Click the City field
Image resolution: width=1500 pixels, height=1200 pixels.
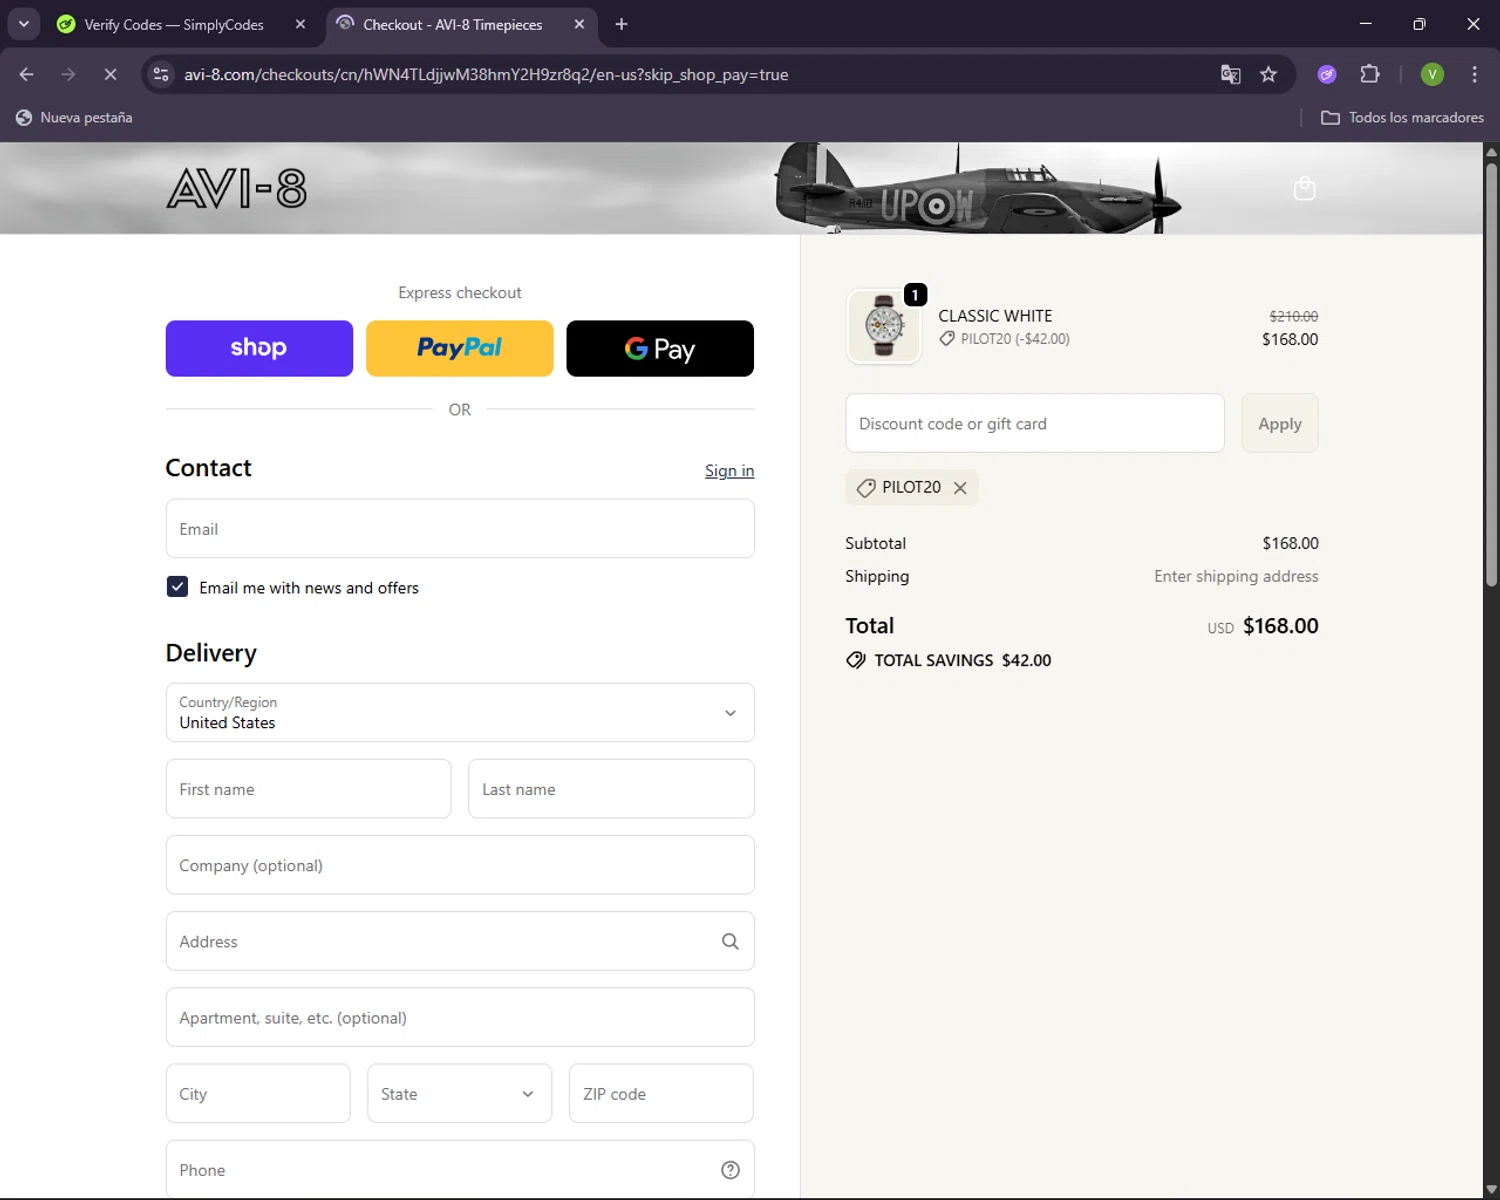pos(258,1093)
